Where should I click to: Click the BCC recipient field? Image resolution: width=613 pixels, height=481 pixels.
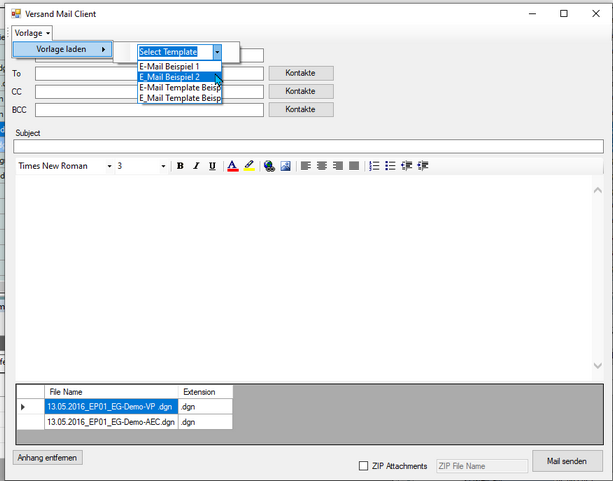149,110
